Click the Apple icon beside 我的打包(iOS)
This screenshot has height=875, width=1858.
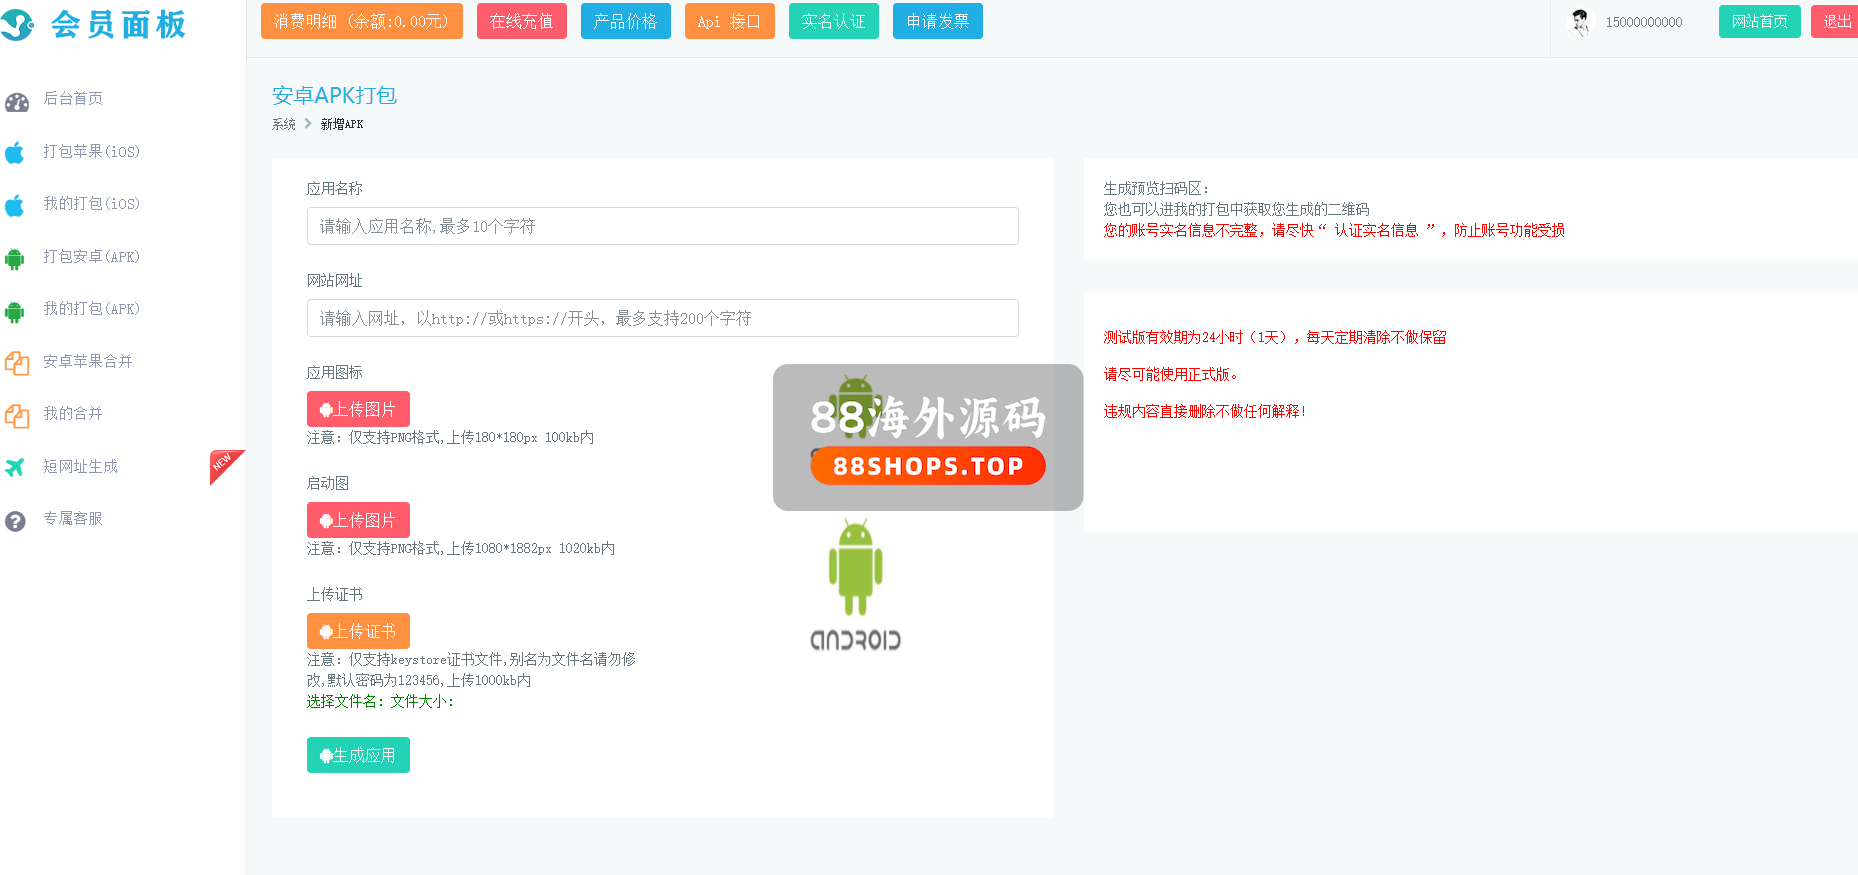[x=15, y=206]
